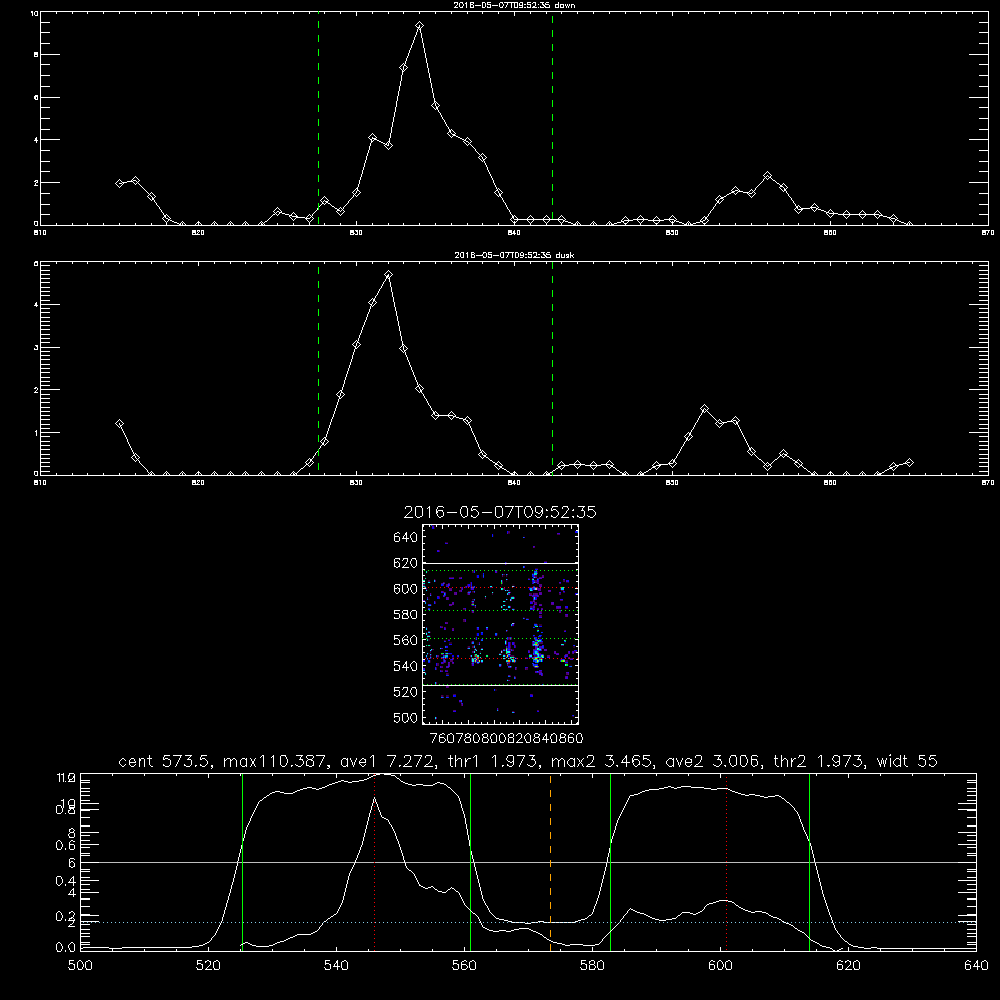Click the 520 label on bottom plot x-axis

(x=209, y=966)
